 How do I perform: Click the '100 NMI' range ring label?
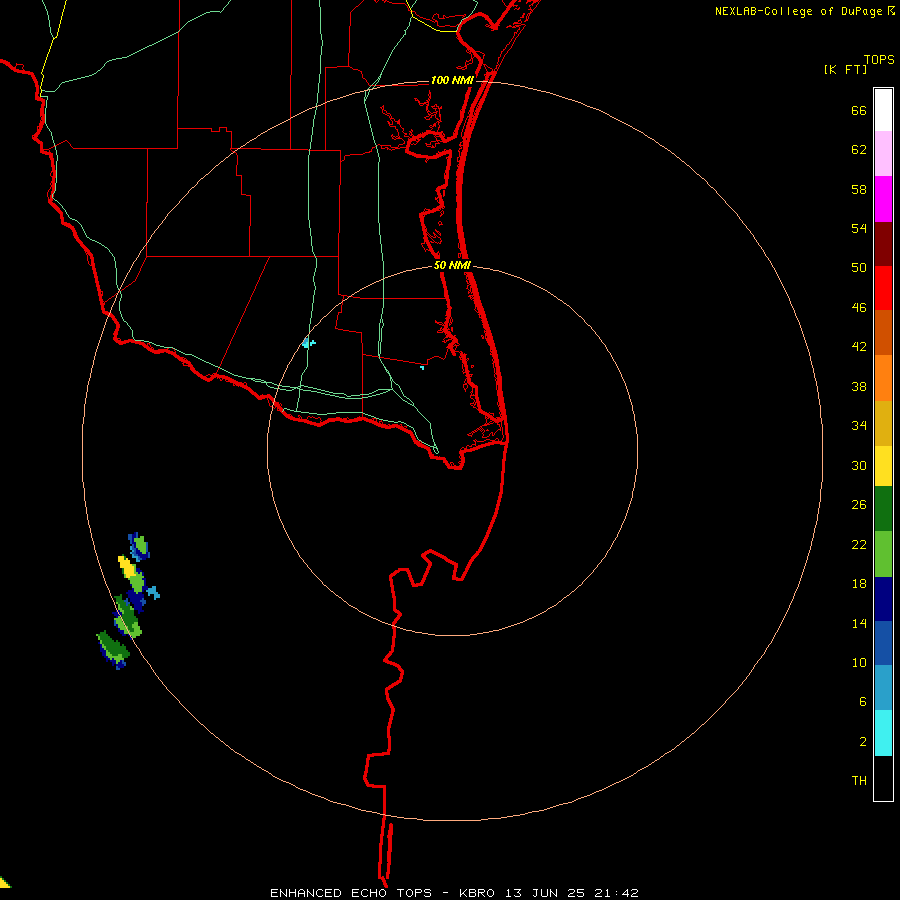point(452,80)
